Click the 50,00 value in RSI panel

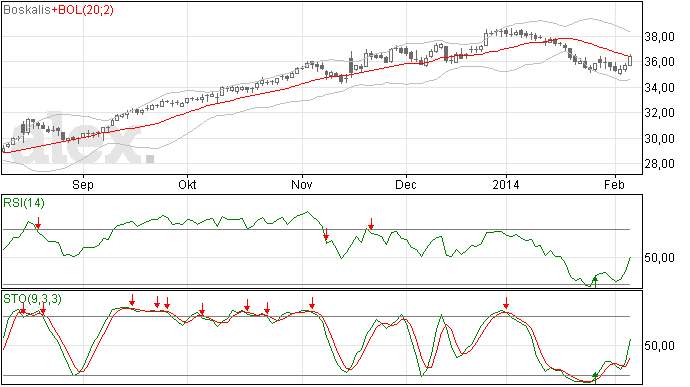click(x=659, y=258)
